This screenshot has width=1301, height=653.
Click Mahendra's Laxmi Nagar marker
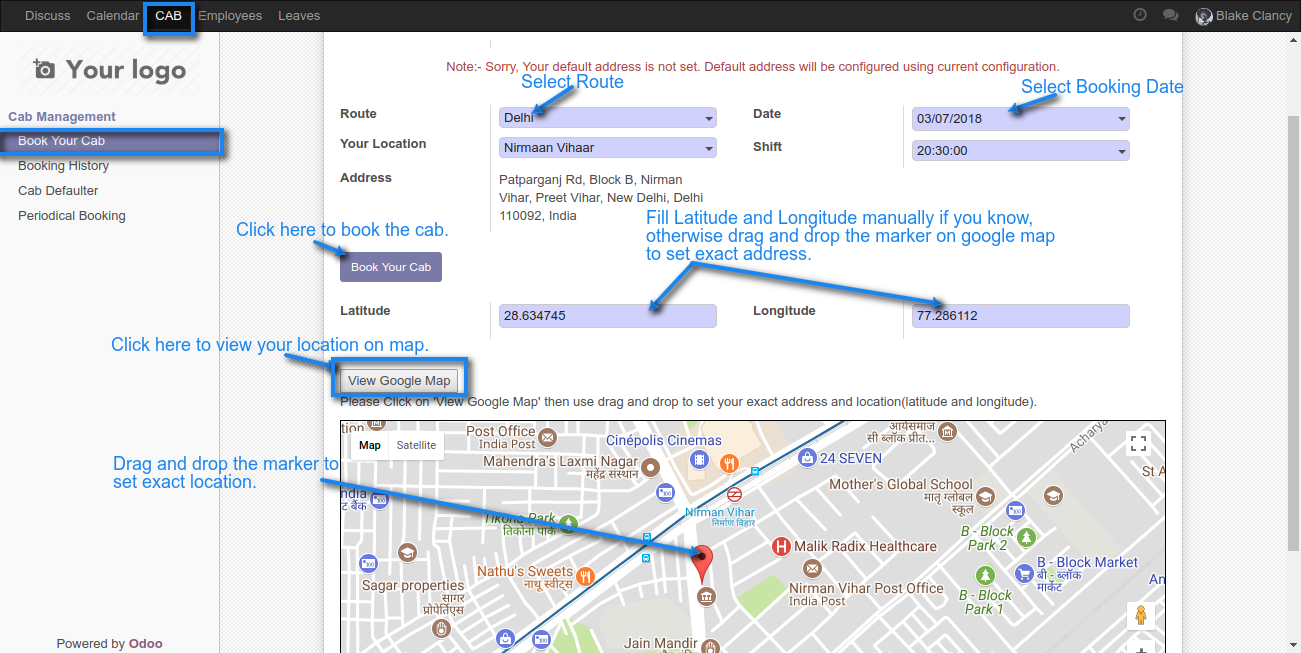[x=651, y=467]
